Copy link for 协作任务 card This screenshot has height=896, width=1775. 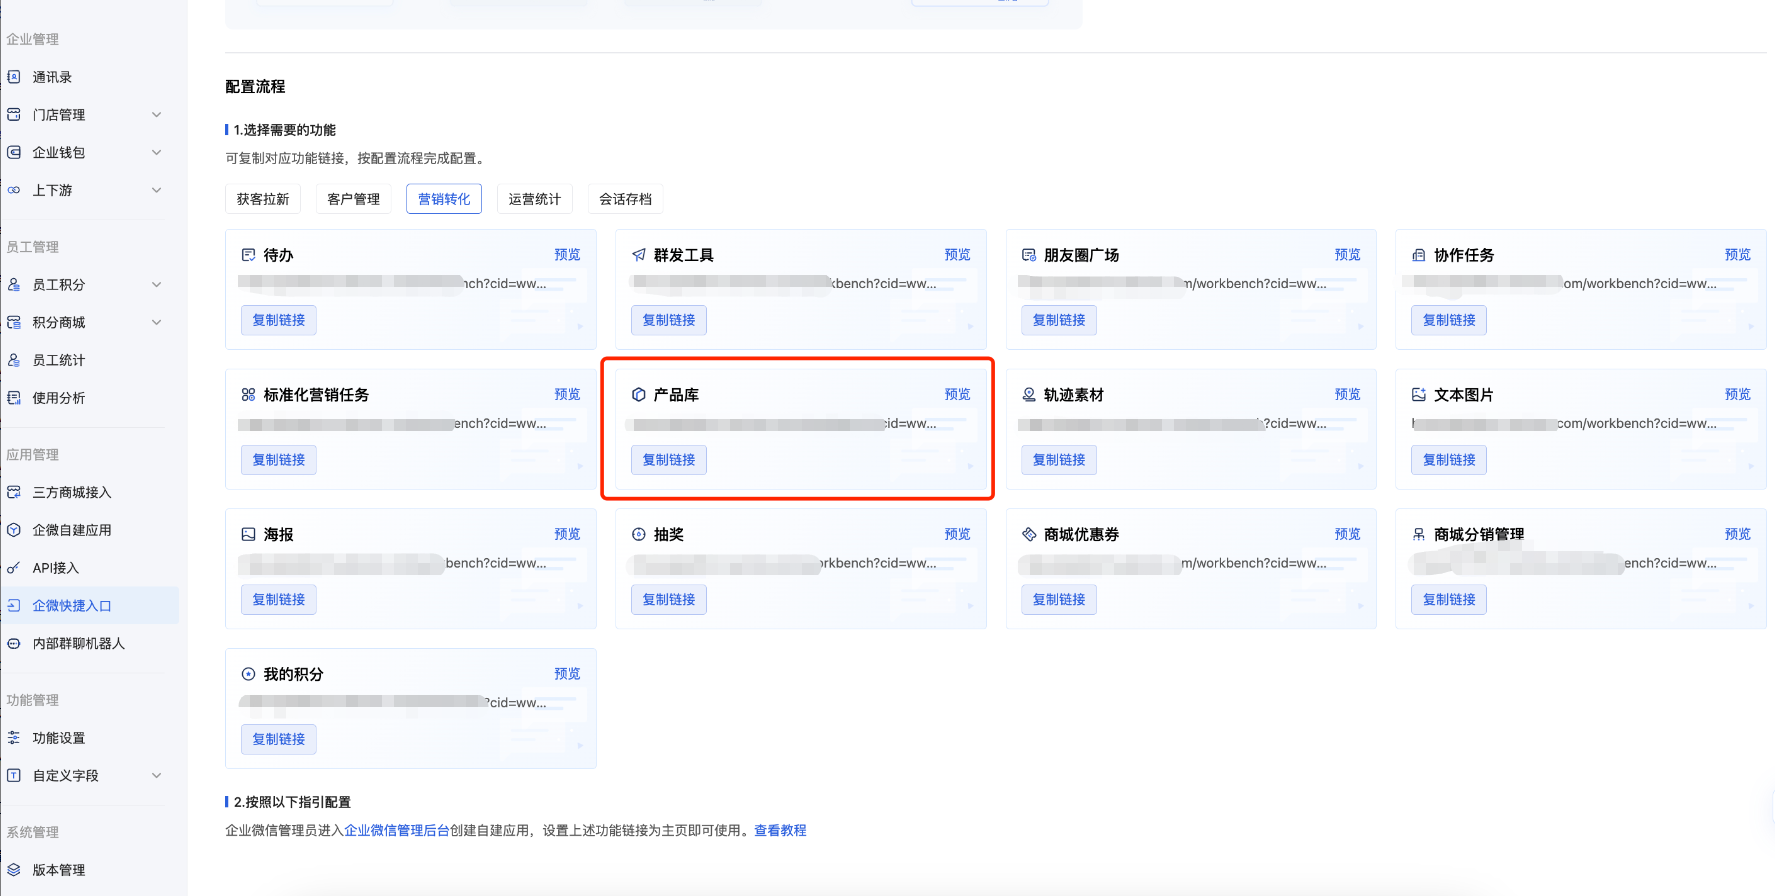tap(1449, 320)
